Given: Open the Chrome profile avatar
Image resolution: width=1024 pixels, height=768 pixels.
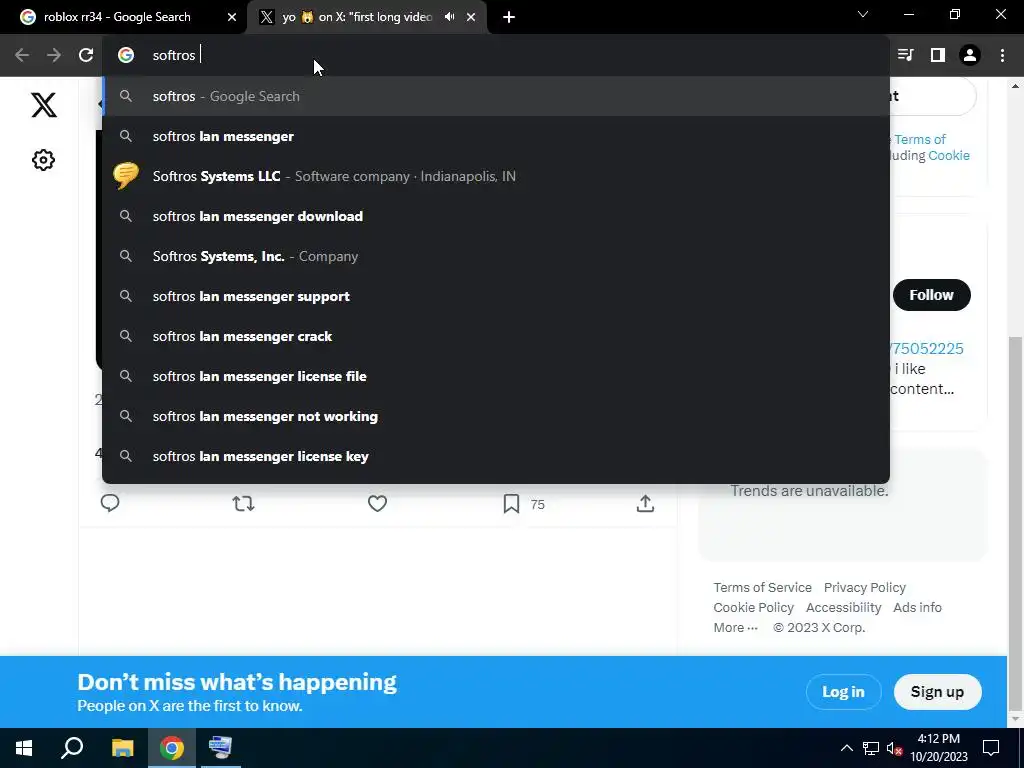Looking at the screenshot, I should [970, 55].
